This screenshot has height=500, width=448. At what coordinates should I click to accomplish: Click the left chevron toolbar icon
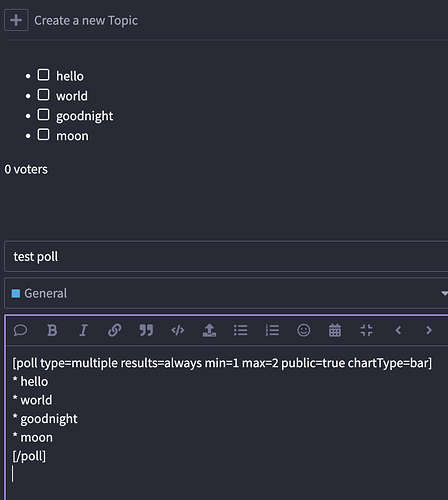[x=398, y=330]
